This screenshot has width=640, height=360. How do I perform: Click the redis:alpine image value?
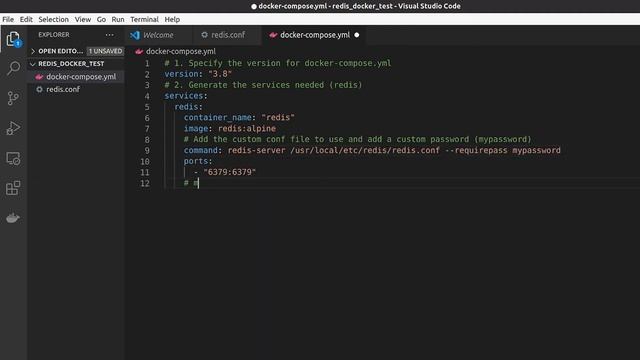pyautogui.click(x=247, y=129)
